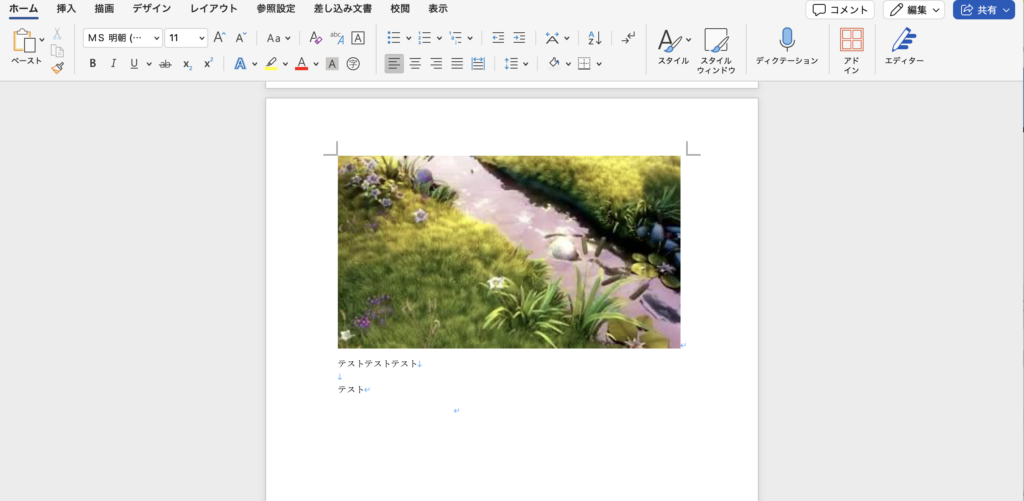
Task: Apply subscript formatting
Action: [x=187, y=63]
